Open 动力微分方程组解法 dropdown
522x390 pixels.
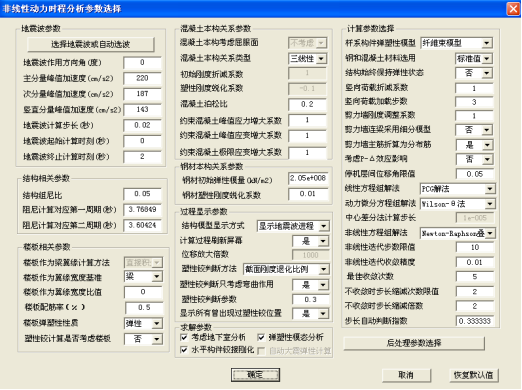pos(458,204)
